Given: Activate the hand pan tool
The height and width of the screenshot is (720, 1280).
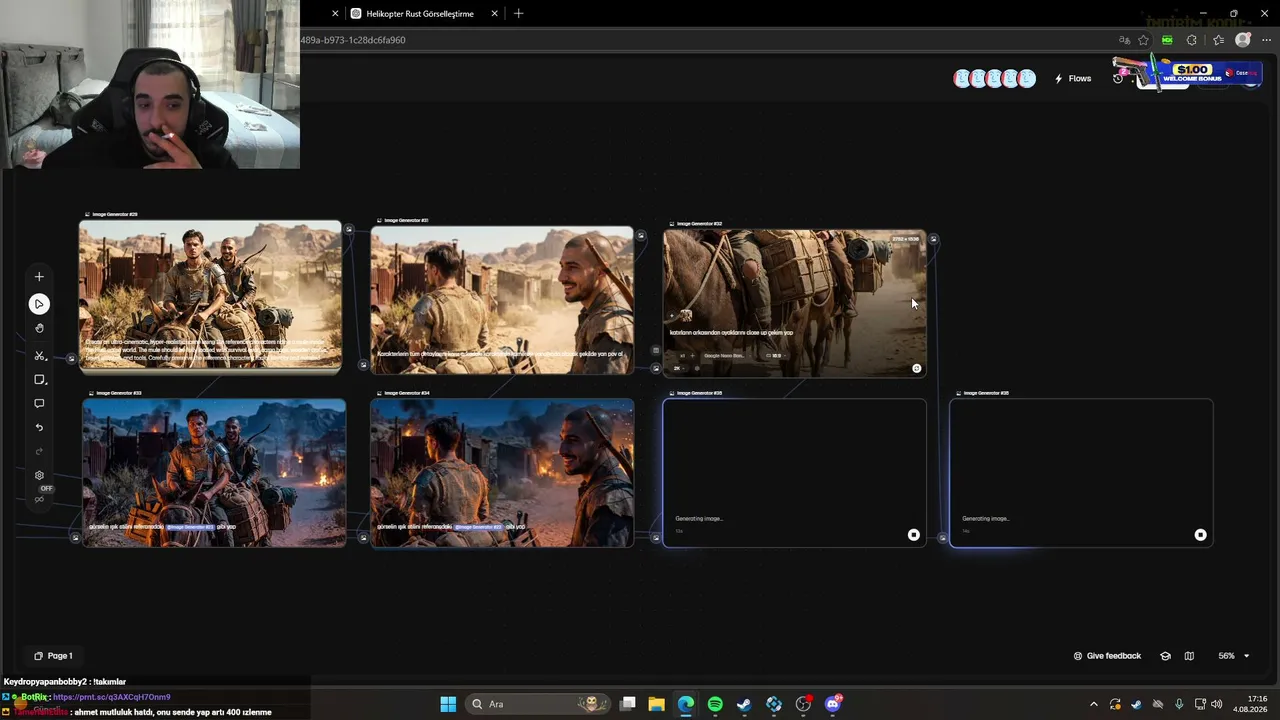Looking at the screenshot, I should [39, 328].
